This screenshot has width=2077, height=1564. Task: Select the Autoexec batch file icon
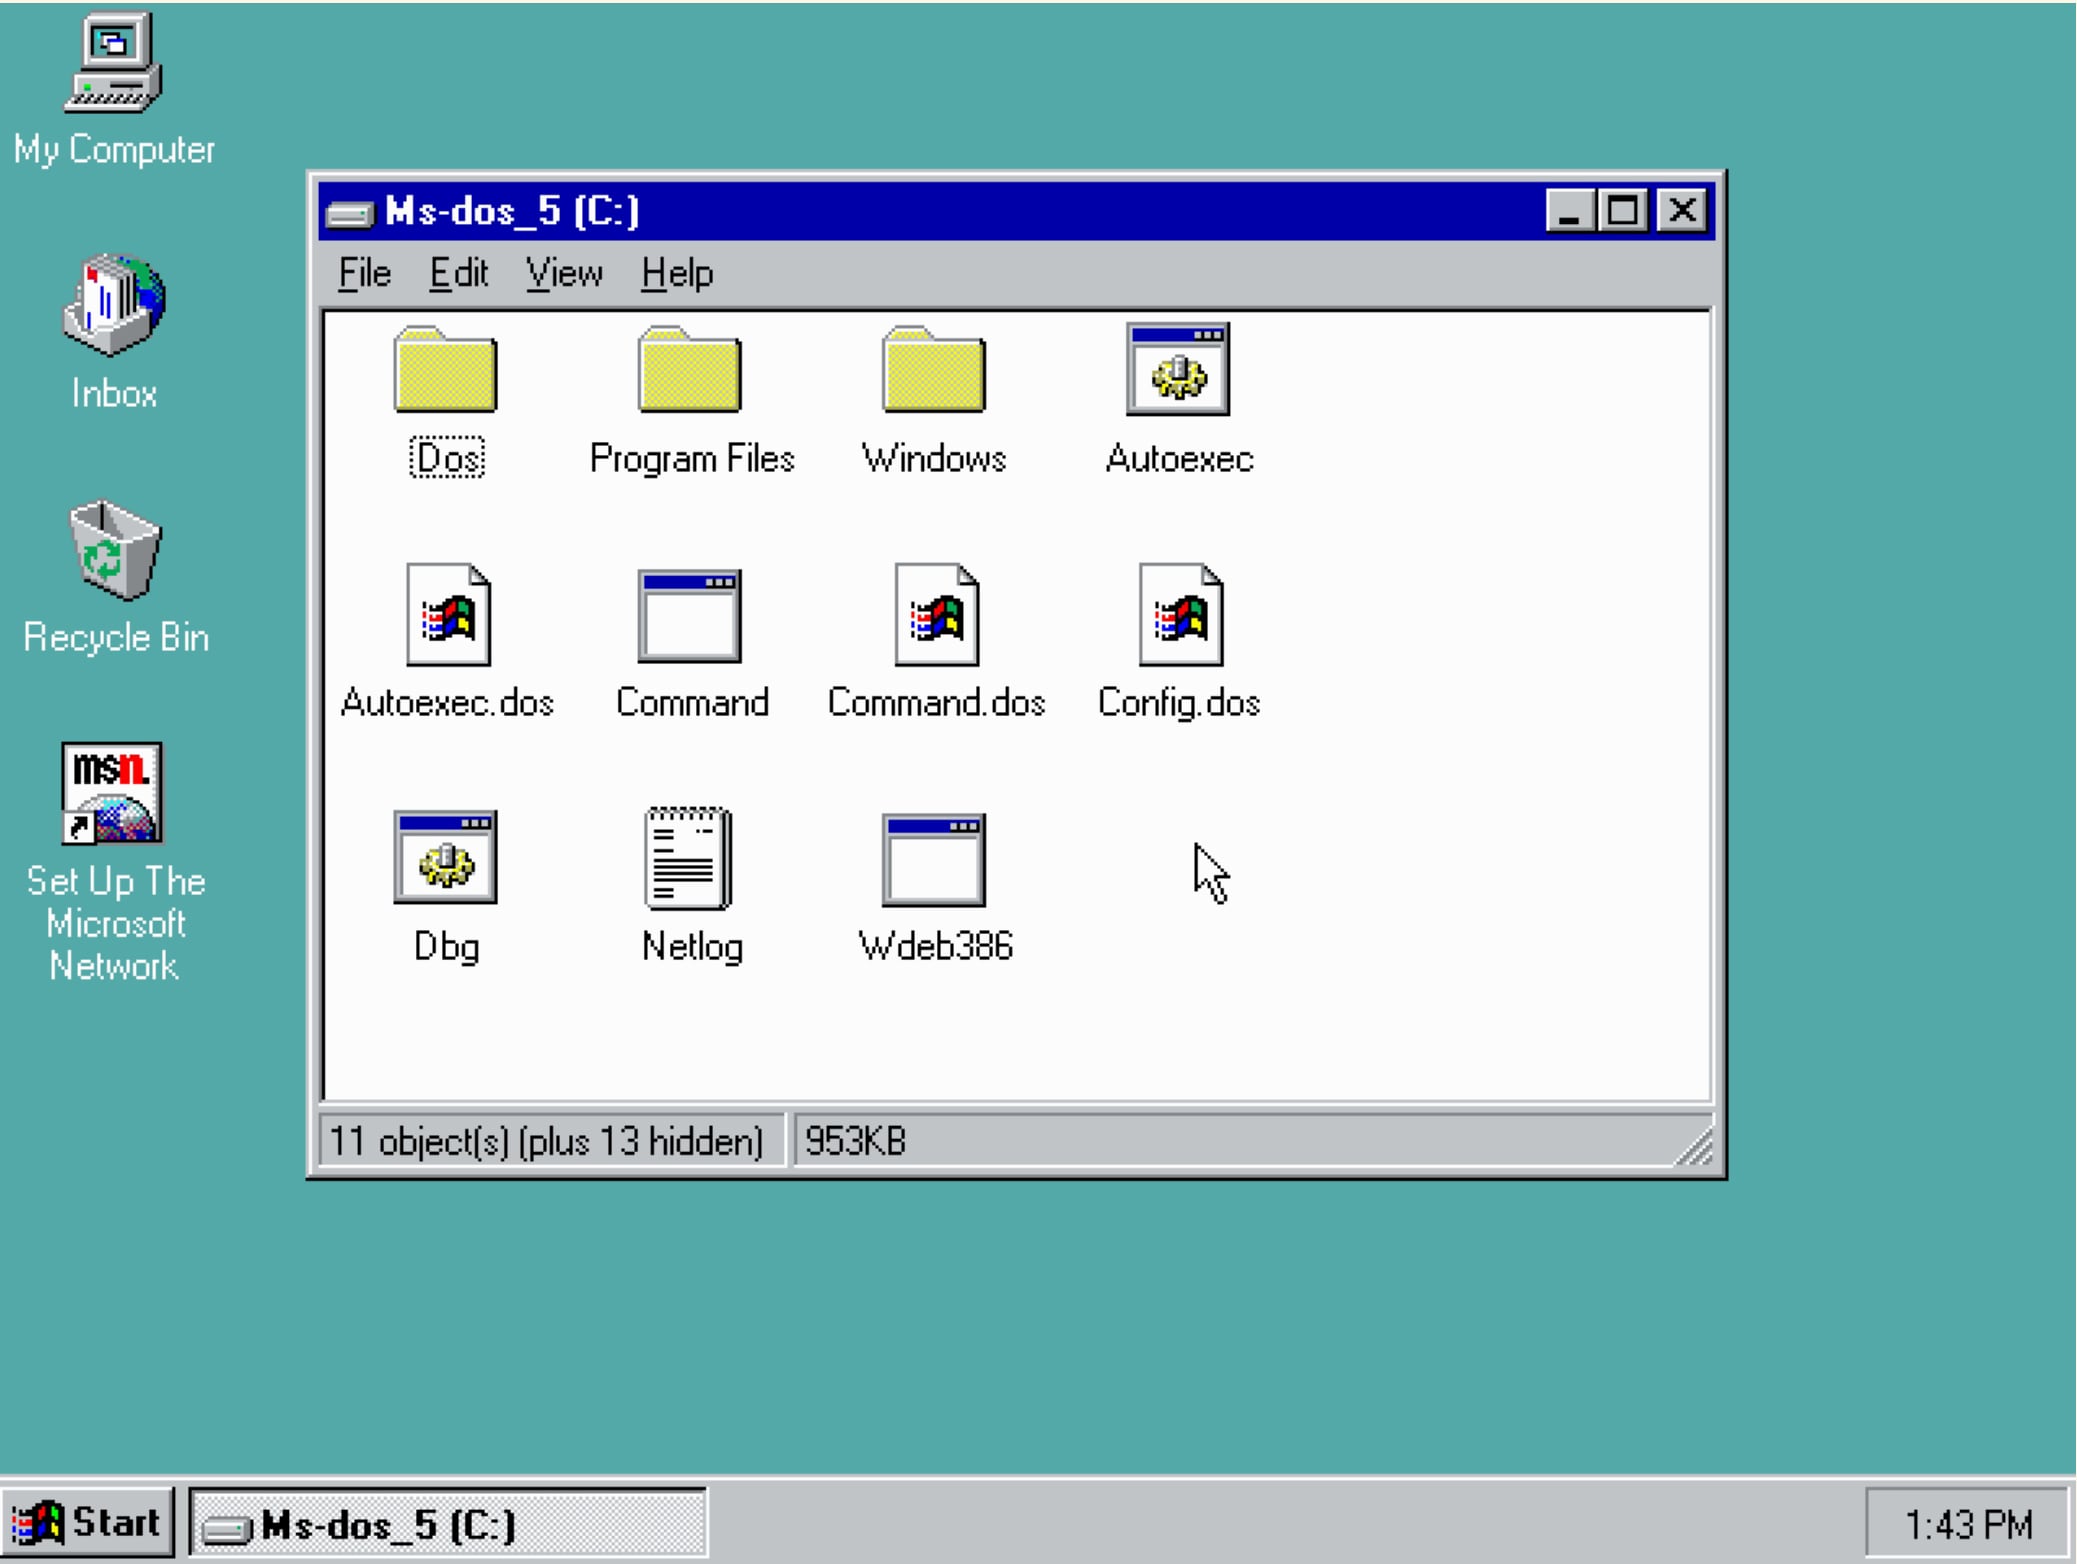point(1178,370)
